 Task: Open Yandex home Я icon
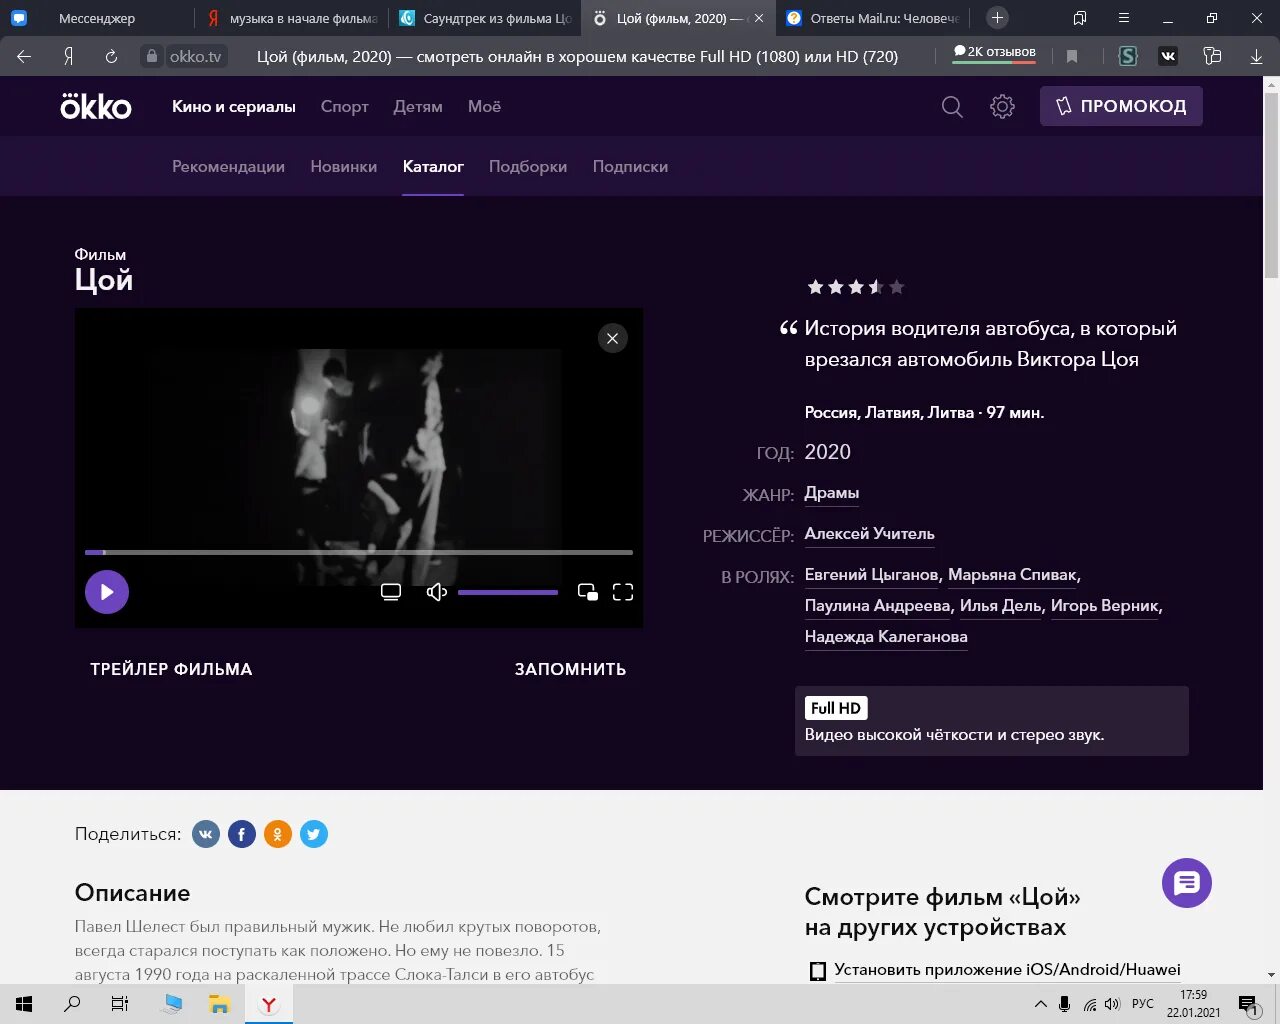coord(68,56)
